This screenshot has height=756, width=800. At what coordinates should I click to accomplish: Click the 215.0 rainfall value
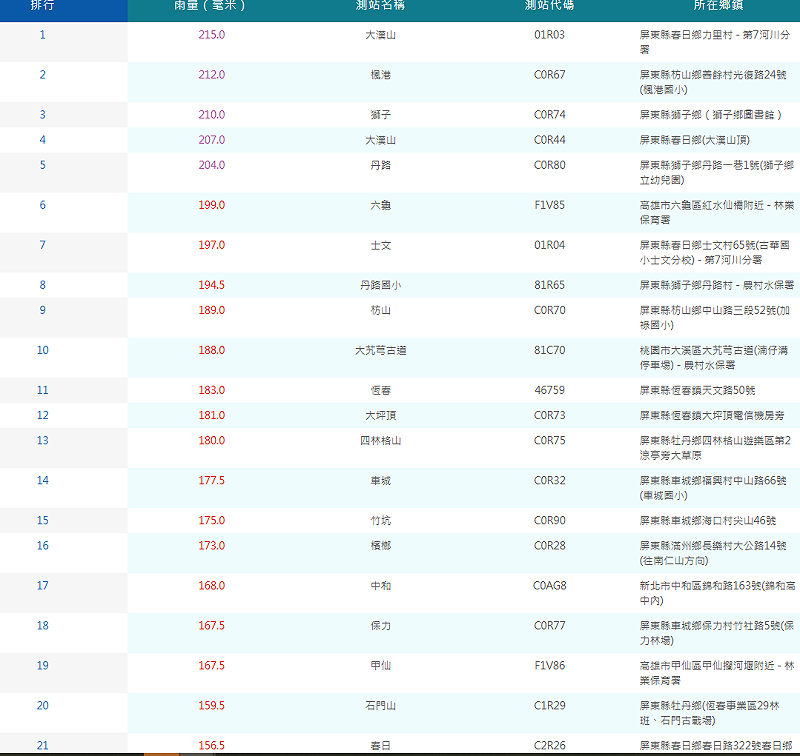(x=212, y=35)
